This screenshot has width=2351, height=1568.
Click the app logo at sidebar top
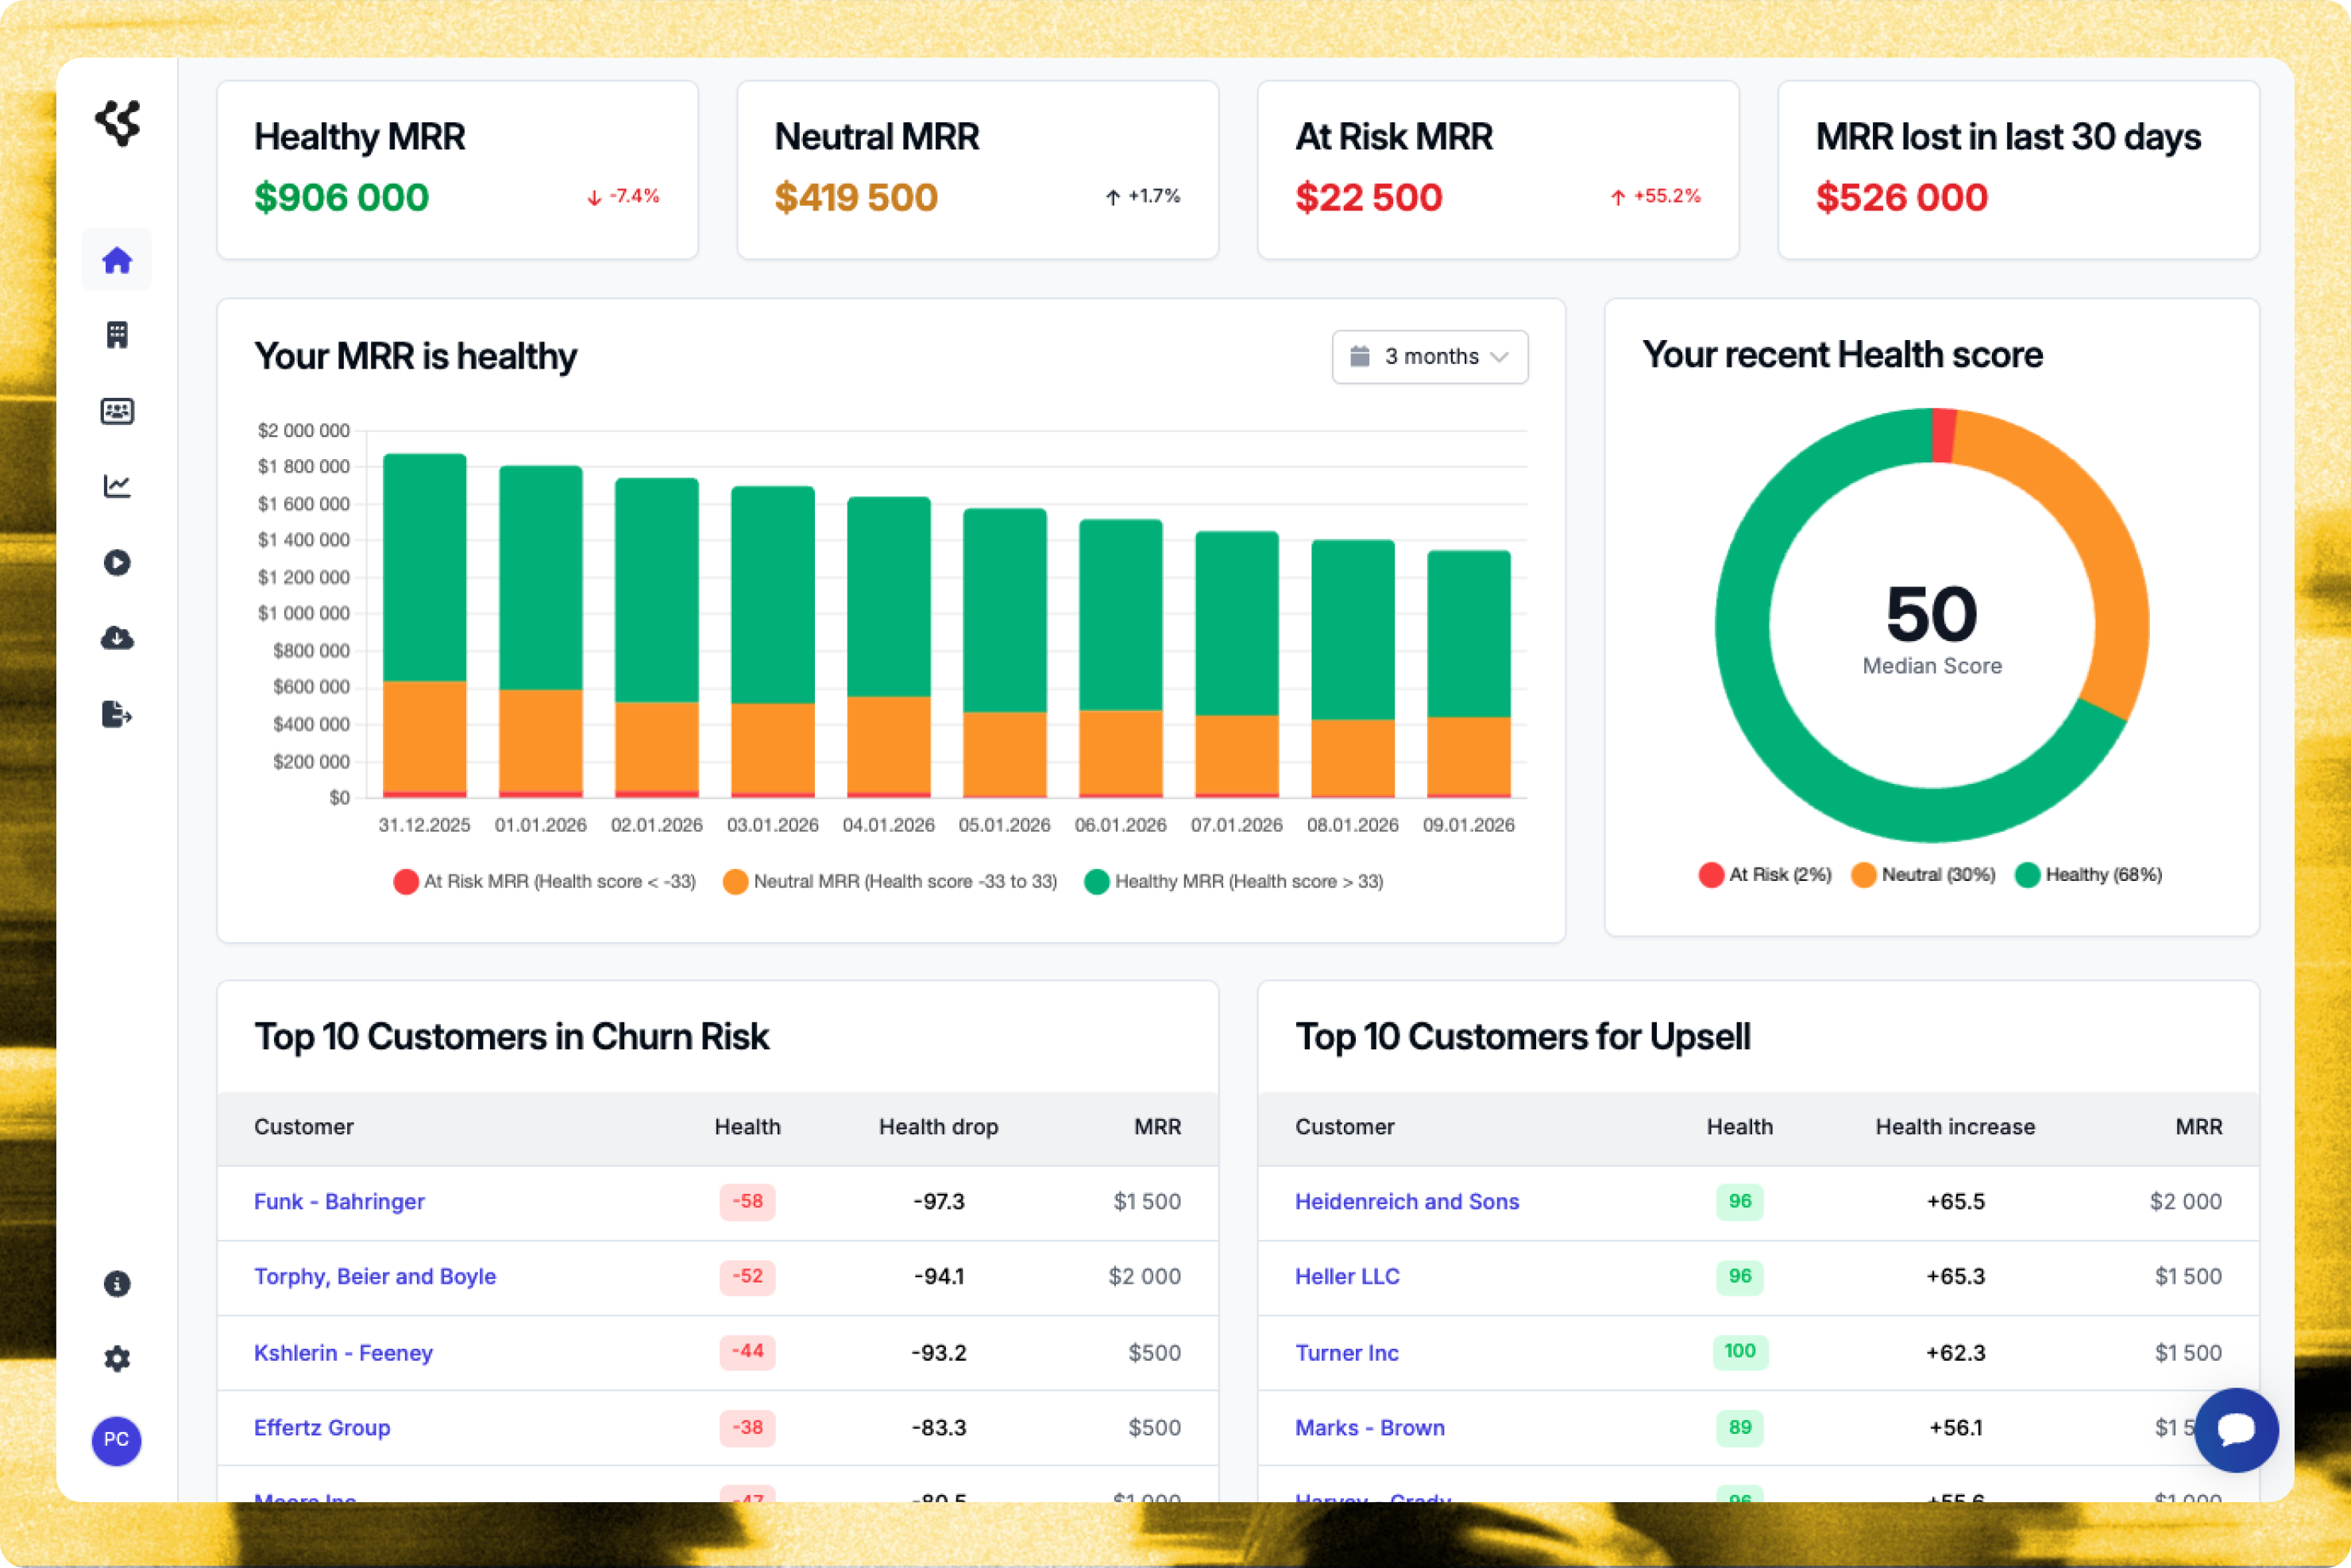[118, 122]
